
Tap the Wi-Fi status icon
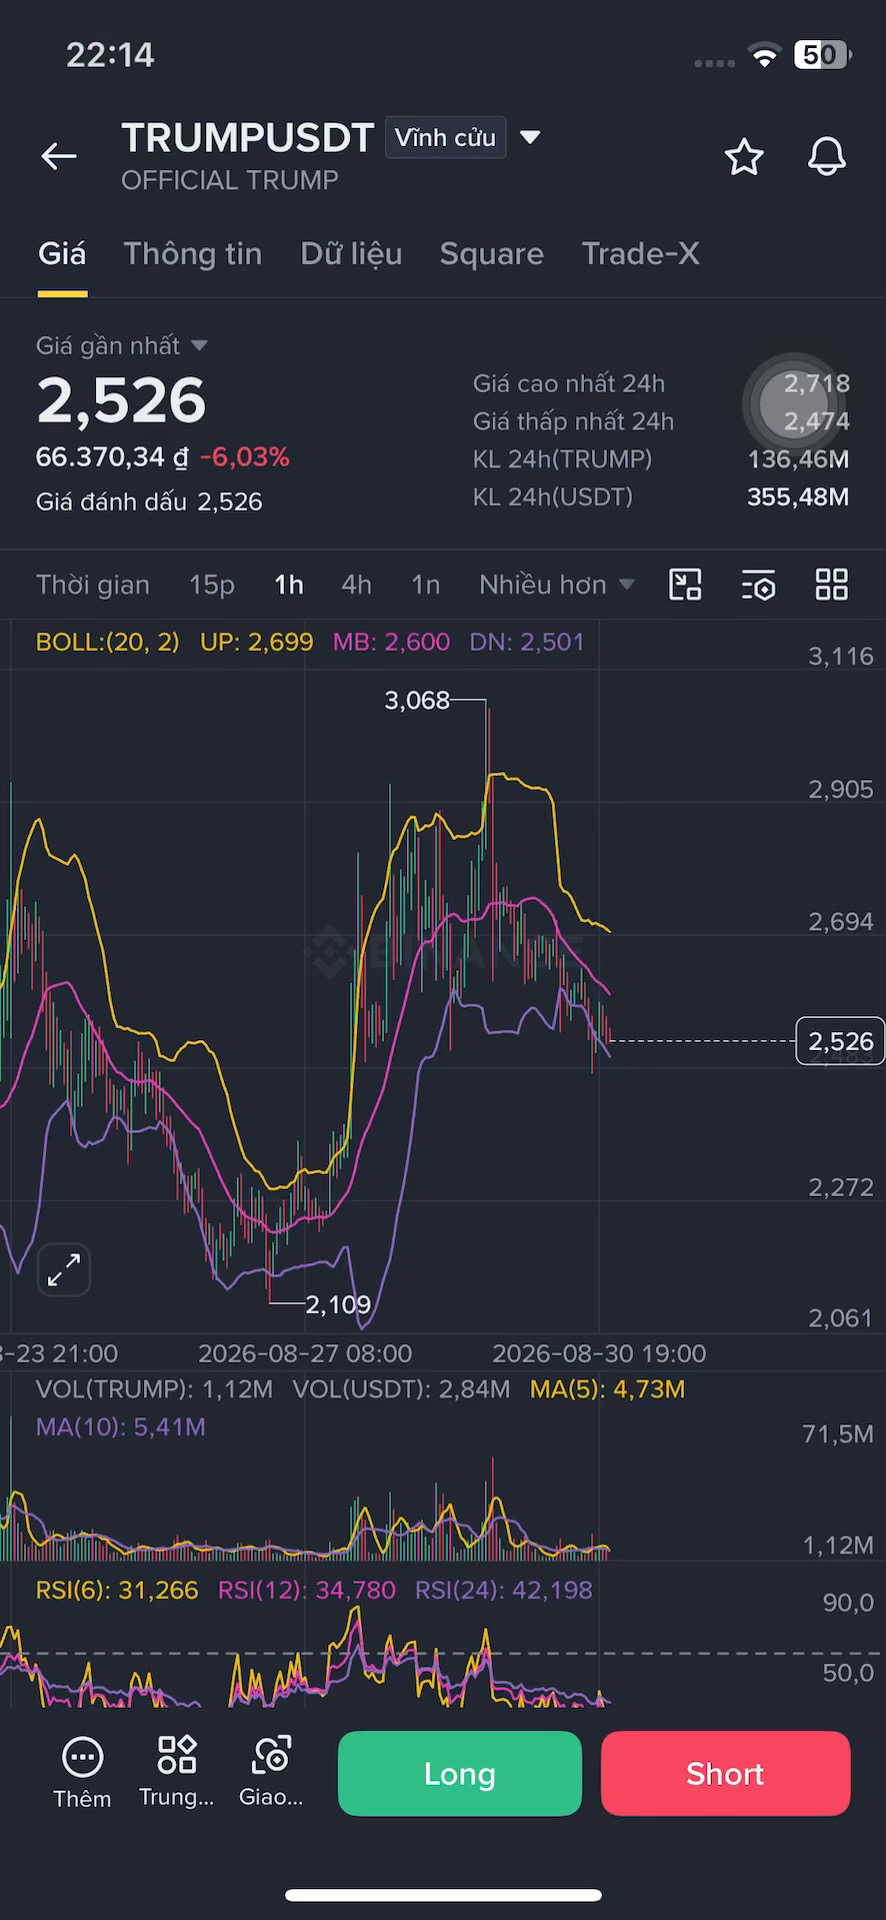tap(765, 56)
